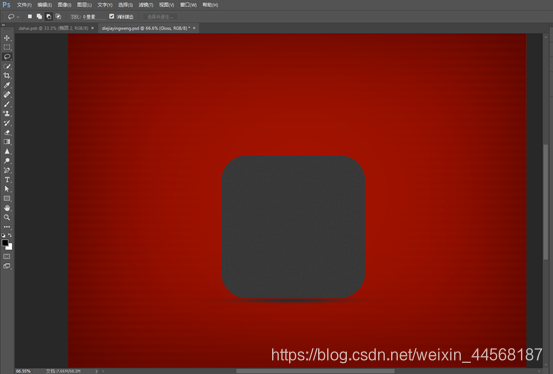Set the foreground color swatch
The image size is (553, 374).
click(x=5, y=243)
